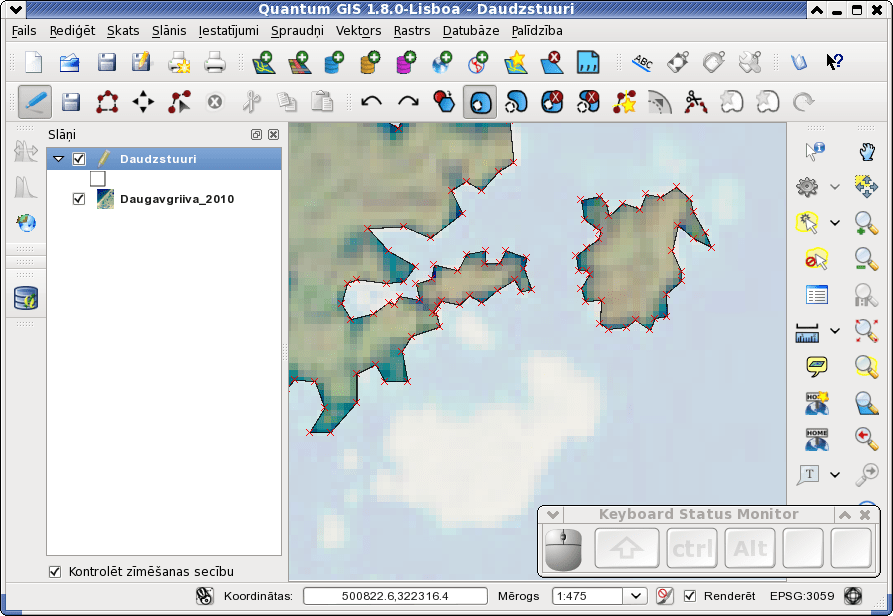Open the Rastrs menu
Image resolution: width=893 pixels, height=616 pixels.
pos(412,31)
